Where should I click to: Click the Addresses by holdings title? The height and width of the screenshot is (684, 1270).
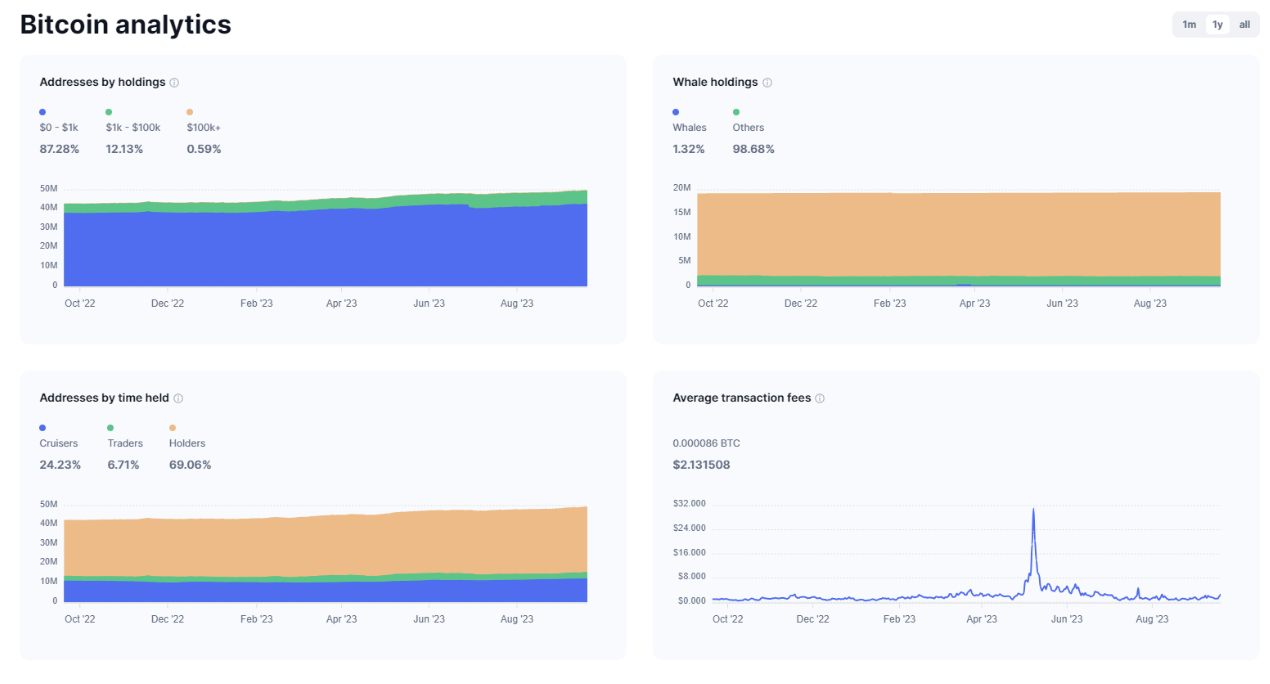102,83
